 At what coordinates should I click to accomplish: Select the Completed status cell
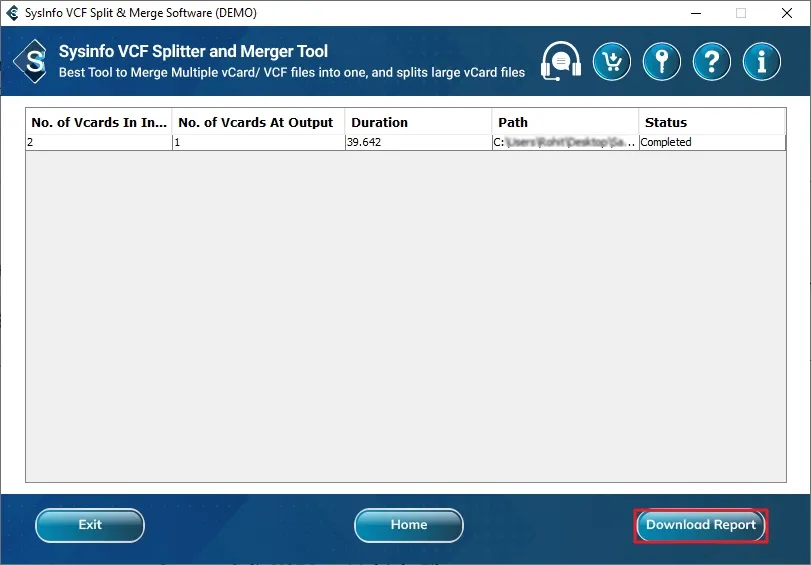coord(712,142)
